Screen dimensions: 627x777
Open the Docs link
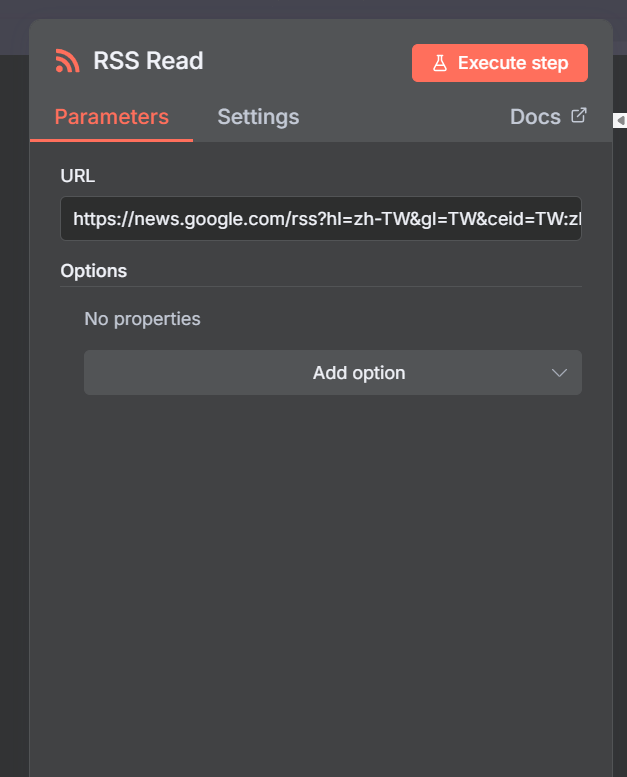535,117
